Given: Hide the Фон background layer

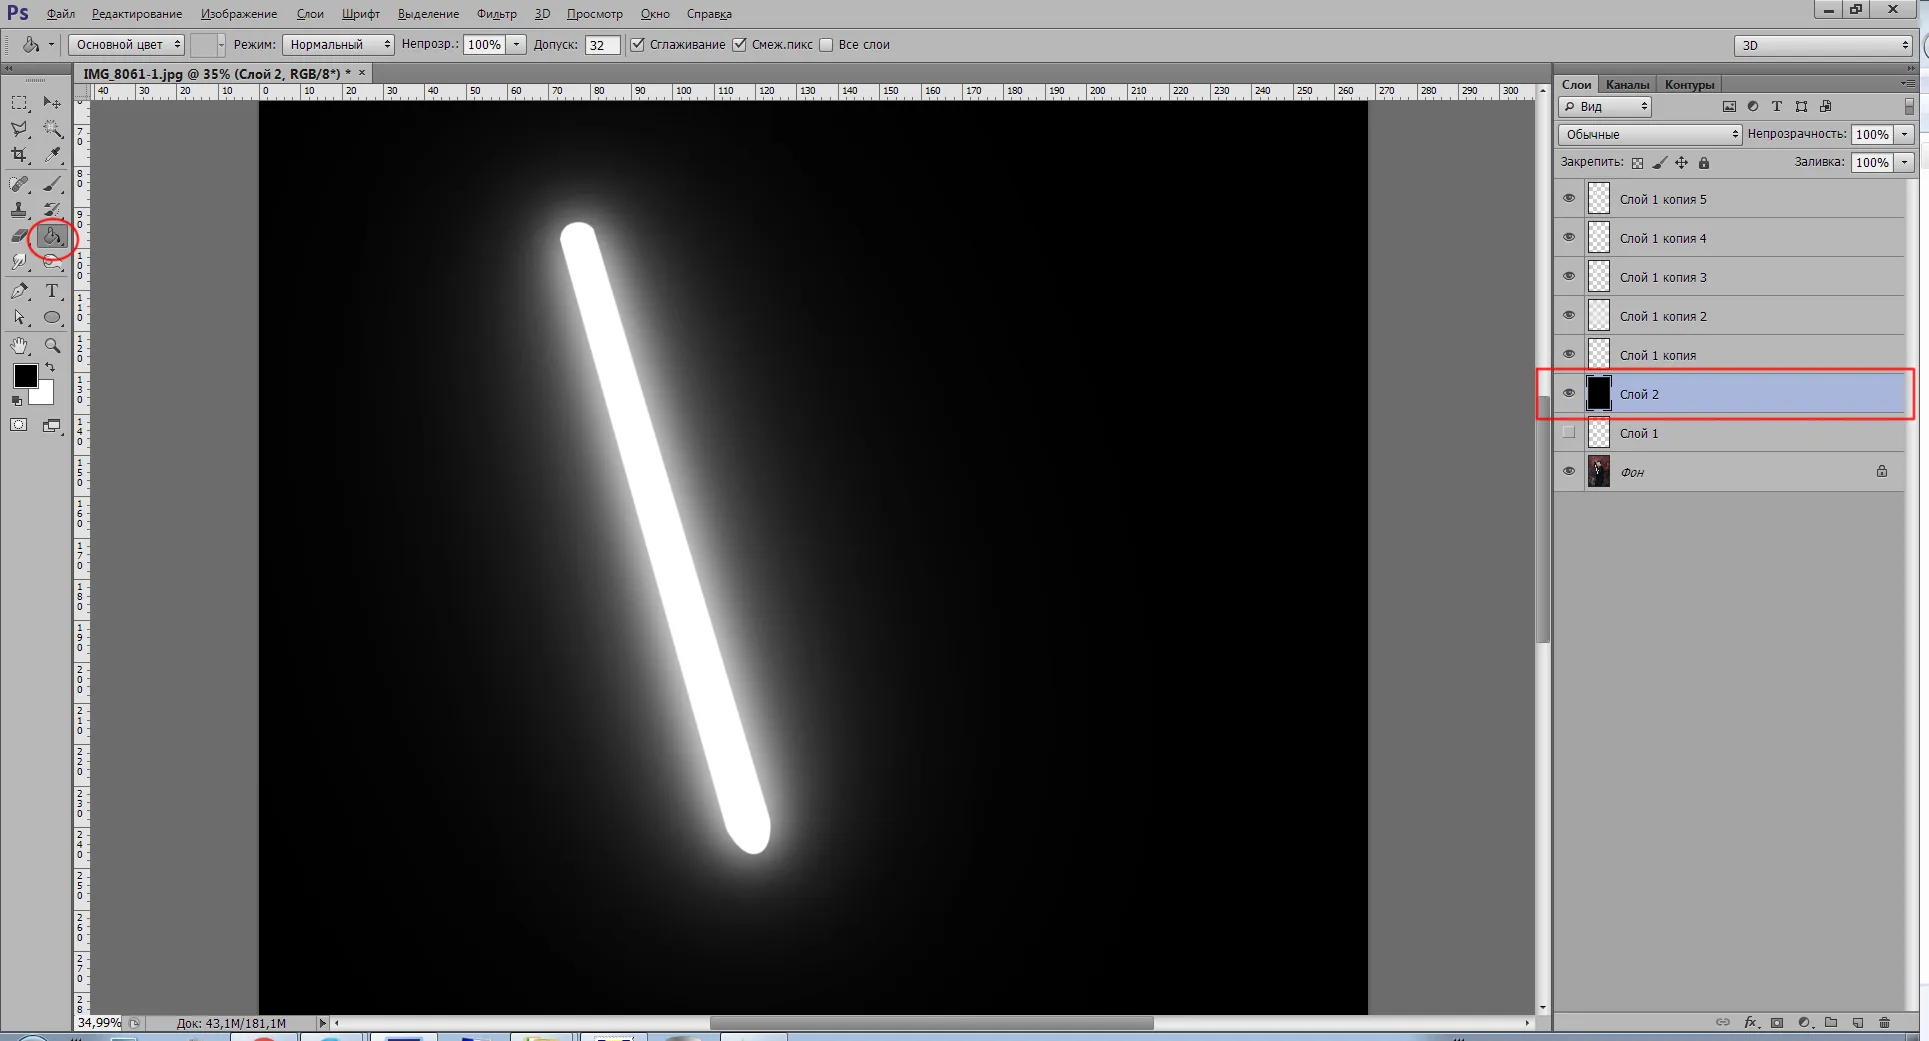Looking at the screenshot, I should pos(1568,472).
